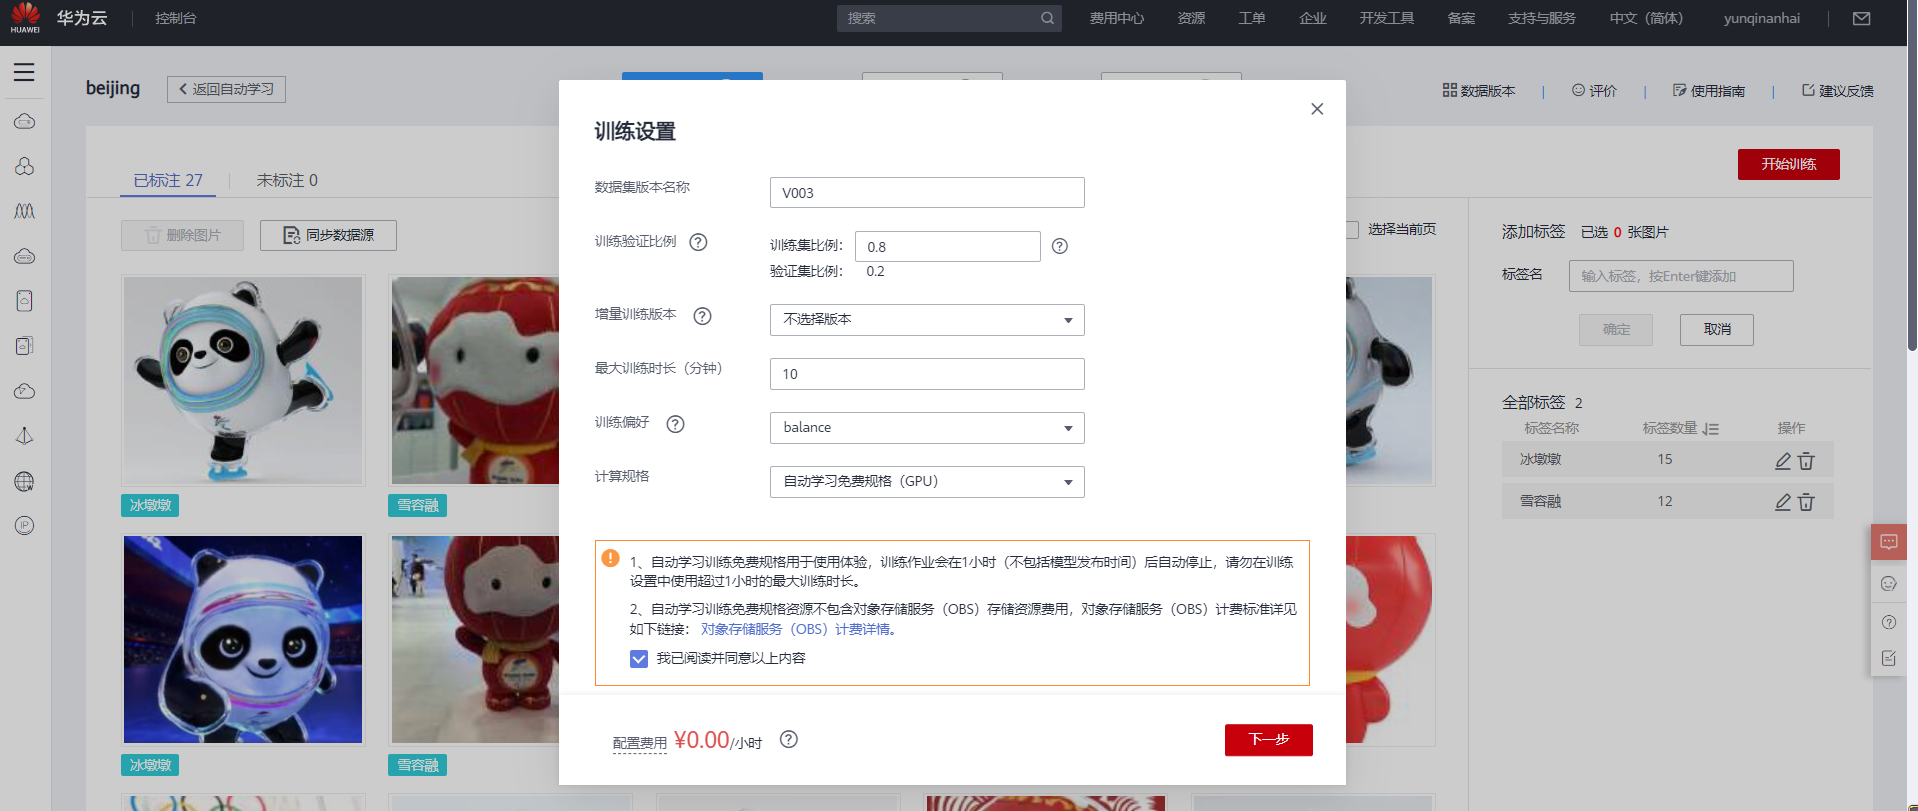Focus the 最大训练时长 input field
This screenshot has height=811, width=1918.
click(x=927, y=374)
